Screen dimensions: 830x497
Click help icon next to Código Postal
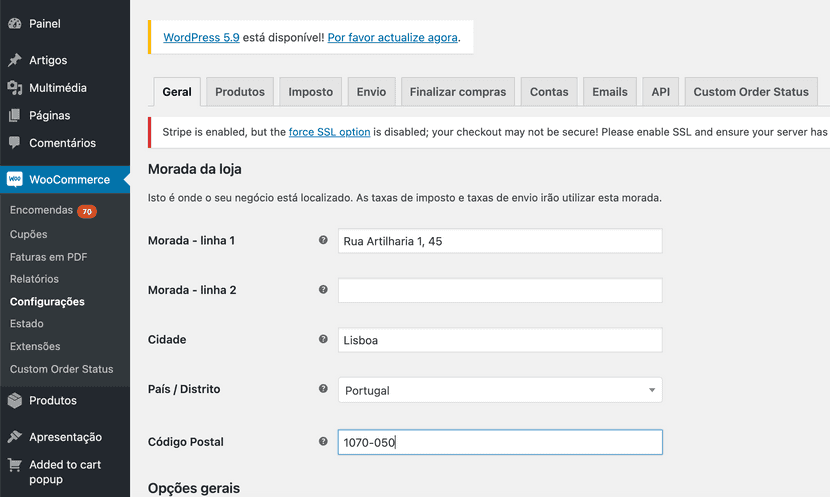coord(323,442)
